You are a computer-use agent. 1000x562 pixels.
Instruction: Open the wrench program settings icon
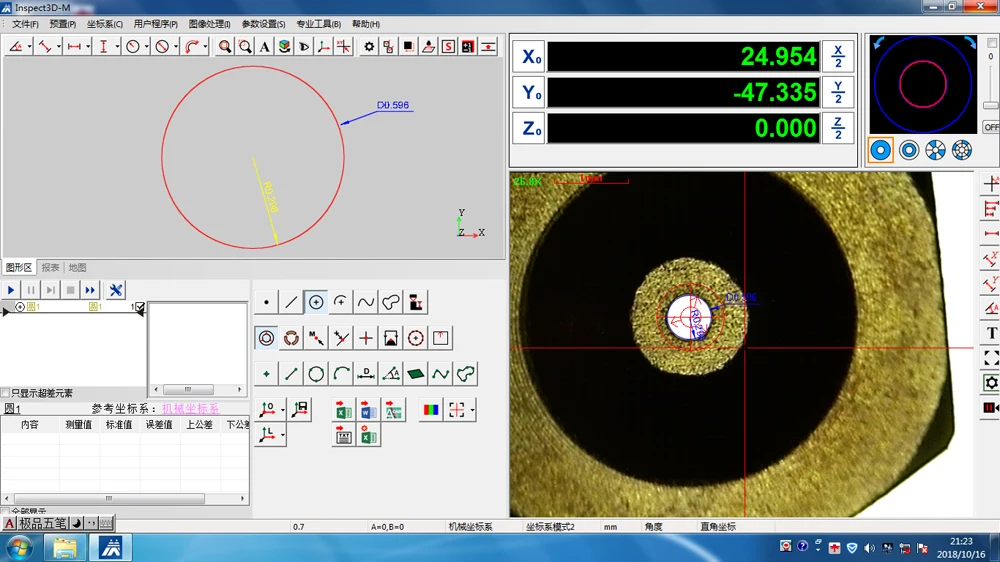[x=116, y=290]
